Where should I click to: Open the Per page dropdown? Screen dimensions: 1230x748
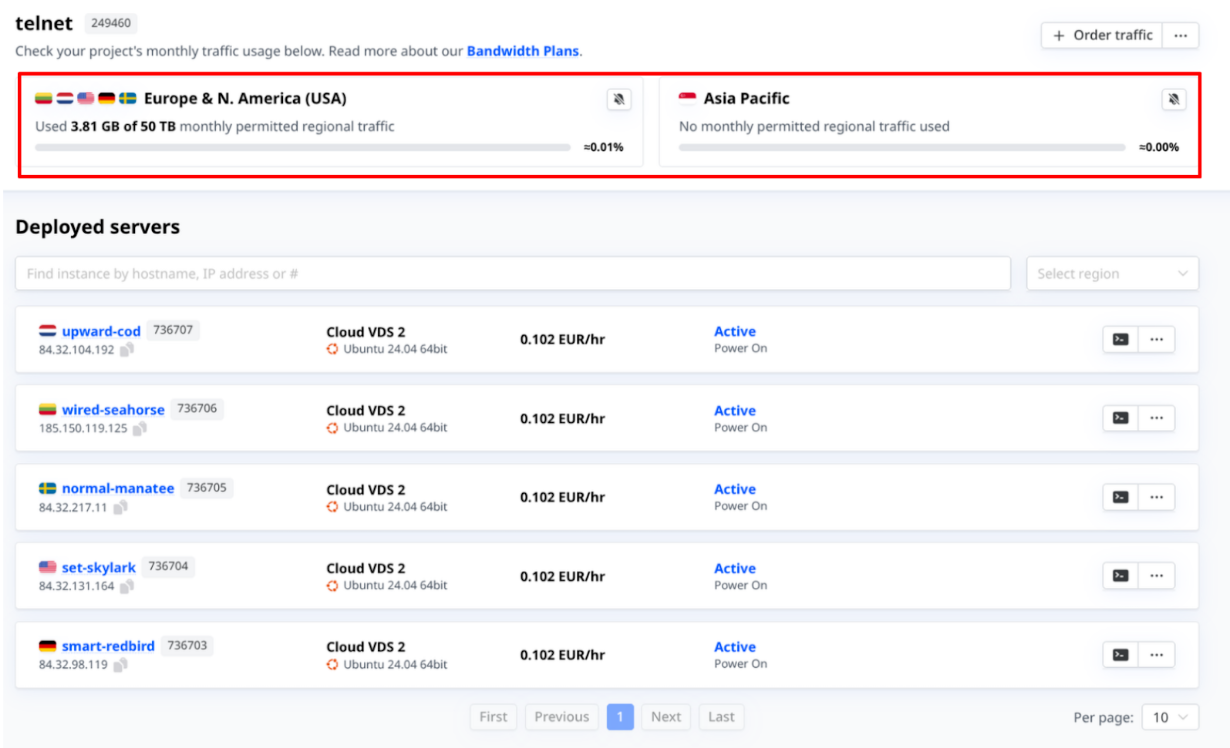click(1170, 717)
